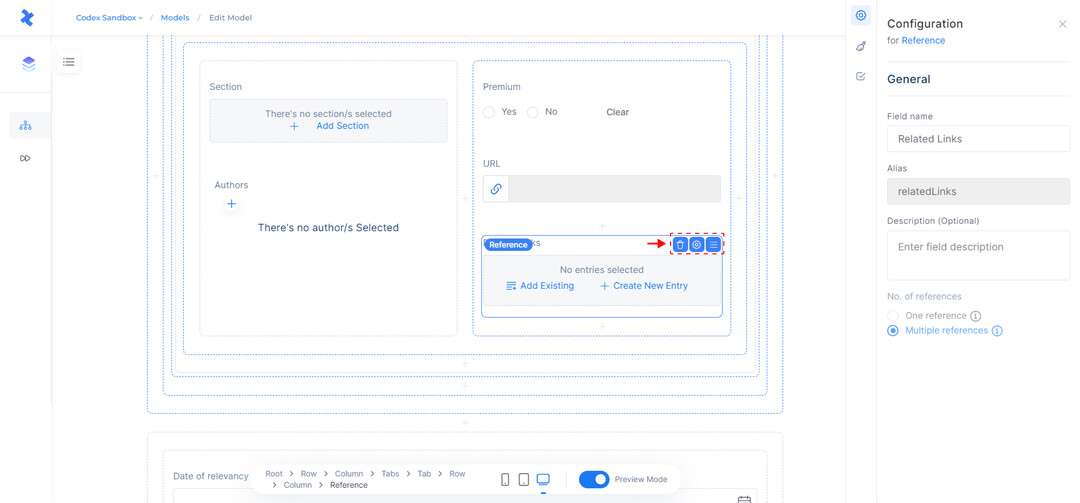Open Reference field settings gear icon

[x=697, y=244]
